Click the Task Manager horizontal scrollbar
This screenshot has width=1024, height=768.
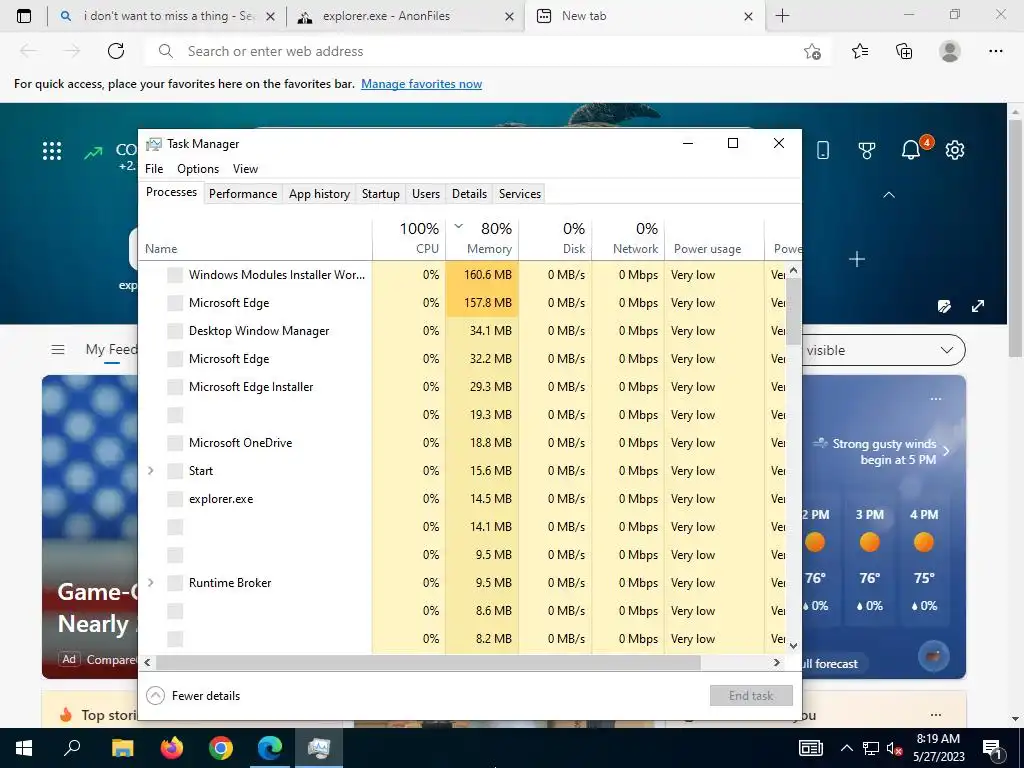tap(428, 662)
